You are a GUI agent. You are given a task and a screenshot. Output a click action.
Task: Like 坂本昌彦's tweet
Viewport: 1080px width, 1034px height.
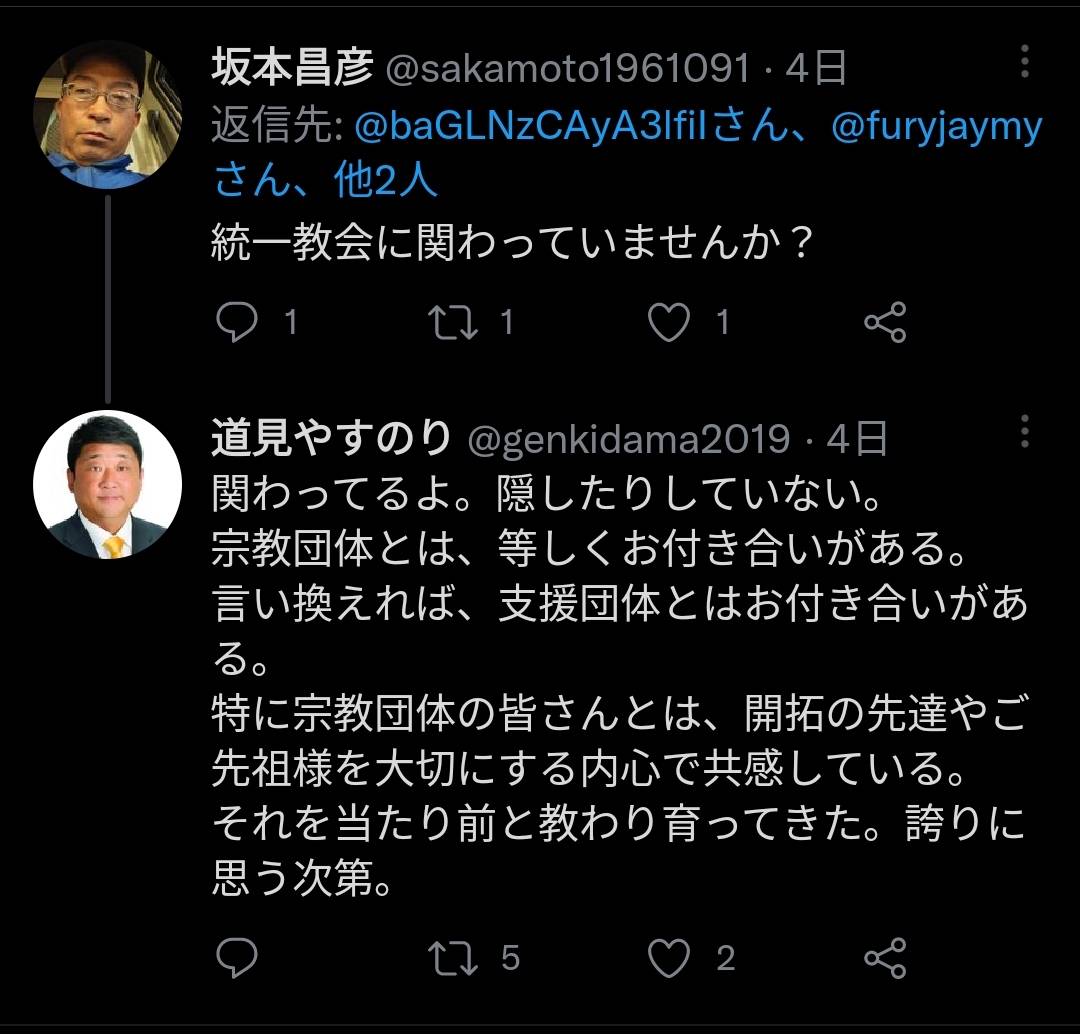tap(669, 322)
